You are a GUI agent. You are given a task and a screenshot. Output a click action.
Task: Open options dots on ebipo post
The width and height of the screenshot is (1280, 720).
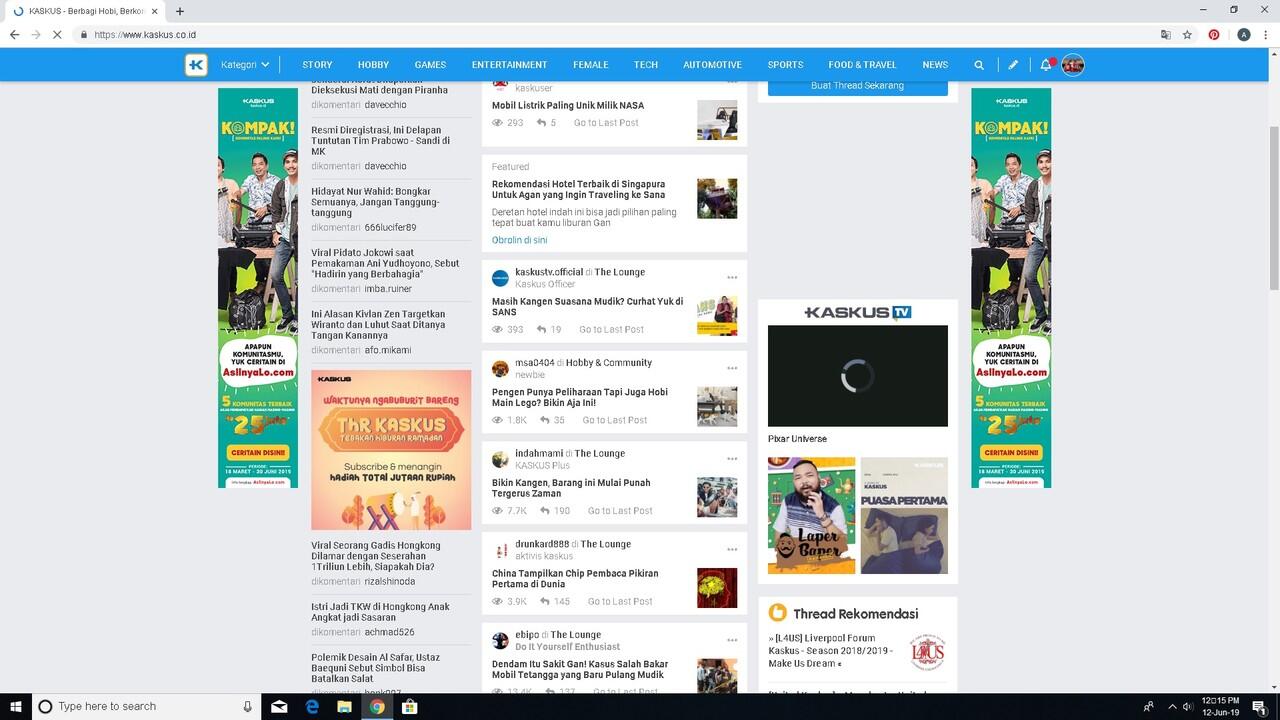[732, 641]
